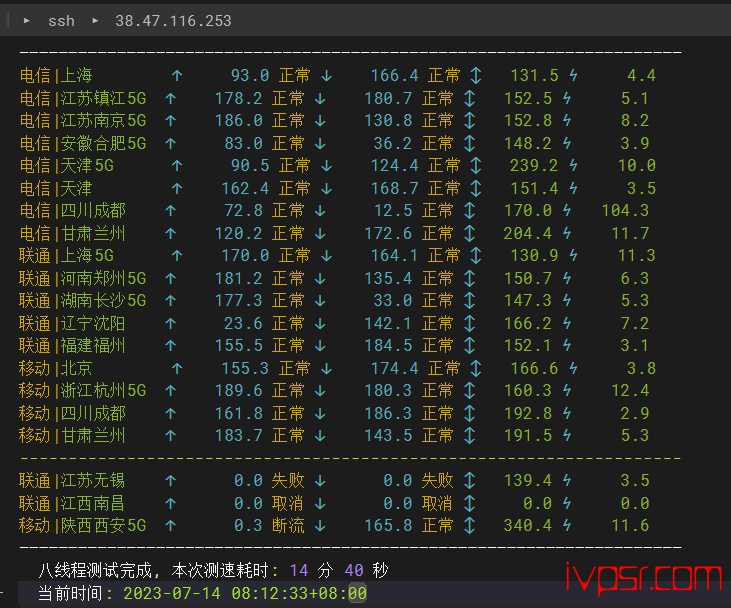
Task: Select latency 204.4 in 电信|甘肃兰州 row
Action: point(527,233)
